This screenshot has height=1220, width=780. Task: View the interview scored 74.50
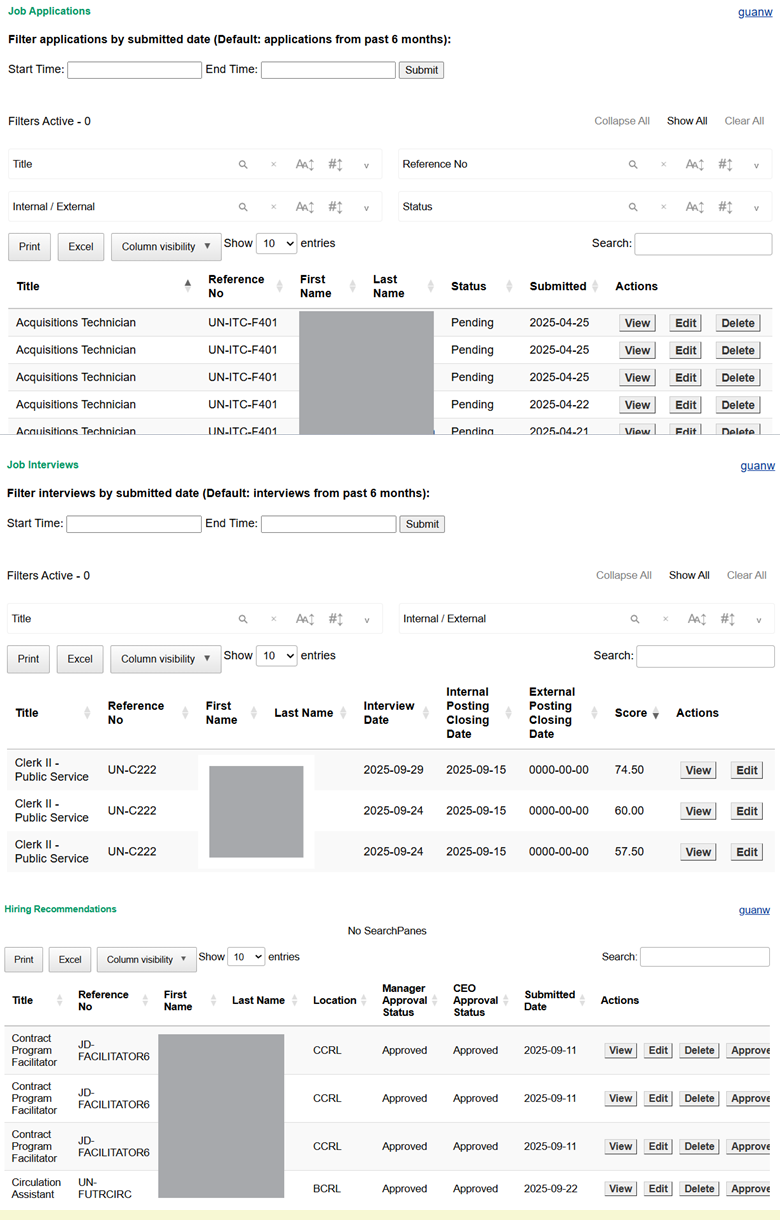(x=698, y=771)
